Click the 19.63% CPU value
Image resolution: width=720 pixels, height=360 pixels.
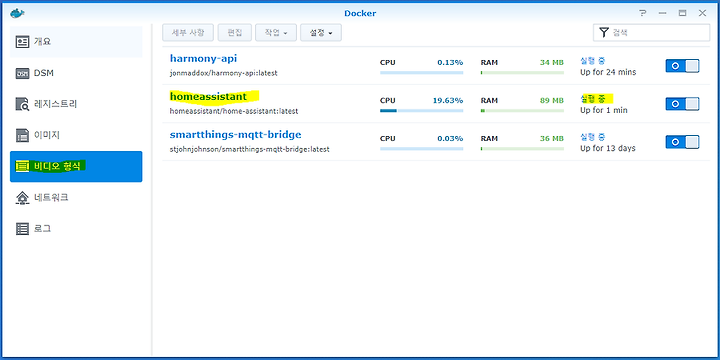click(x=448, y=101)
